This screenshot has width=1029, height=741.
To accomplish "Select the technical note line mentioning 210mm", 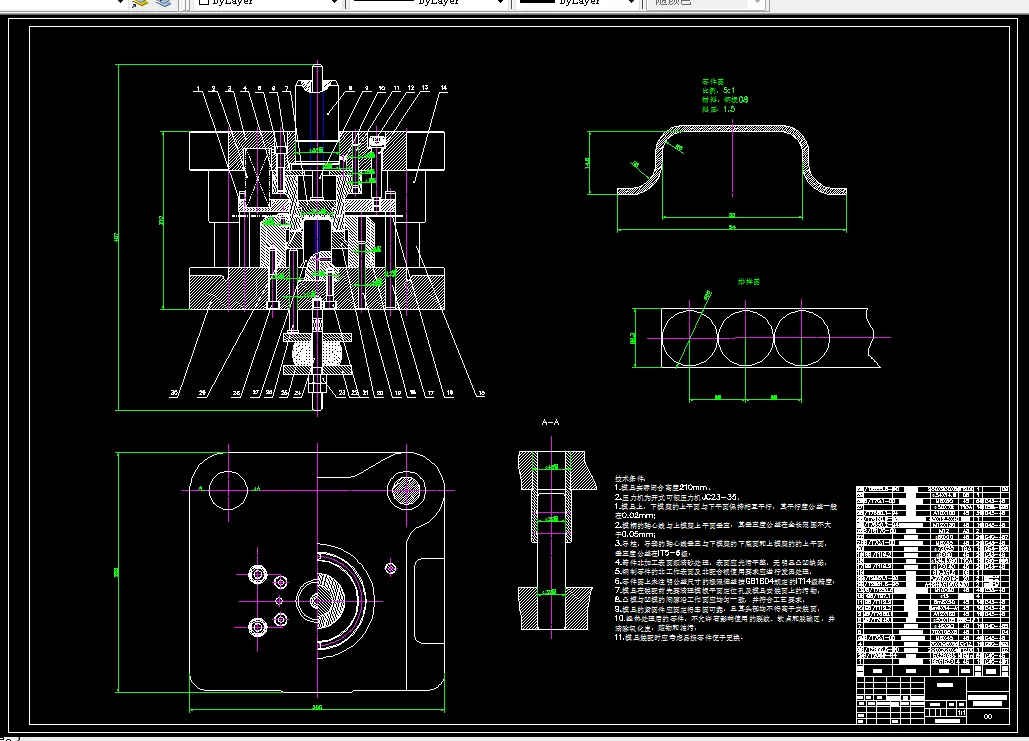I will pyautogui.click(x=662, y=488).
